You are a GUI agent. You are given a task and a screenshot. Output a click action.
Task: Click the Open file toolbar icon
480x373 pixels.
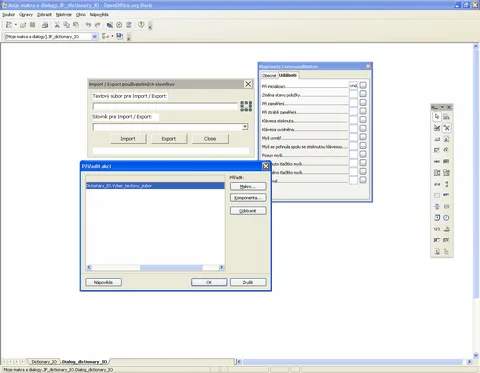click(x=23, y=25)
